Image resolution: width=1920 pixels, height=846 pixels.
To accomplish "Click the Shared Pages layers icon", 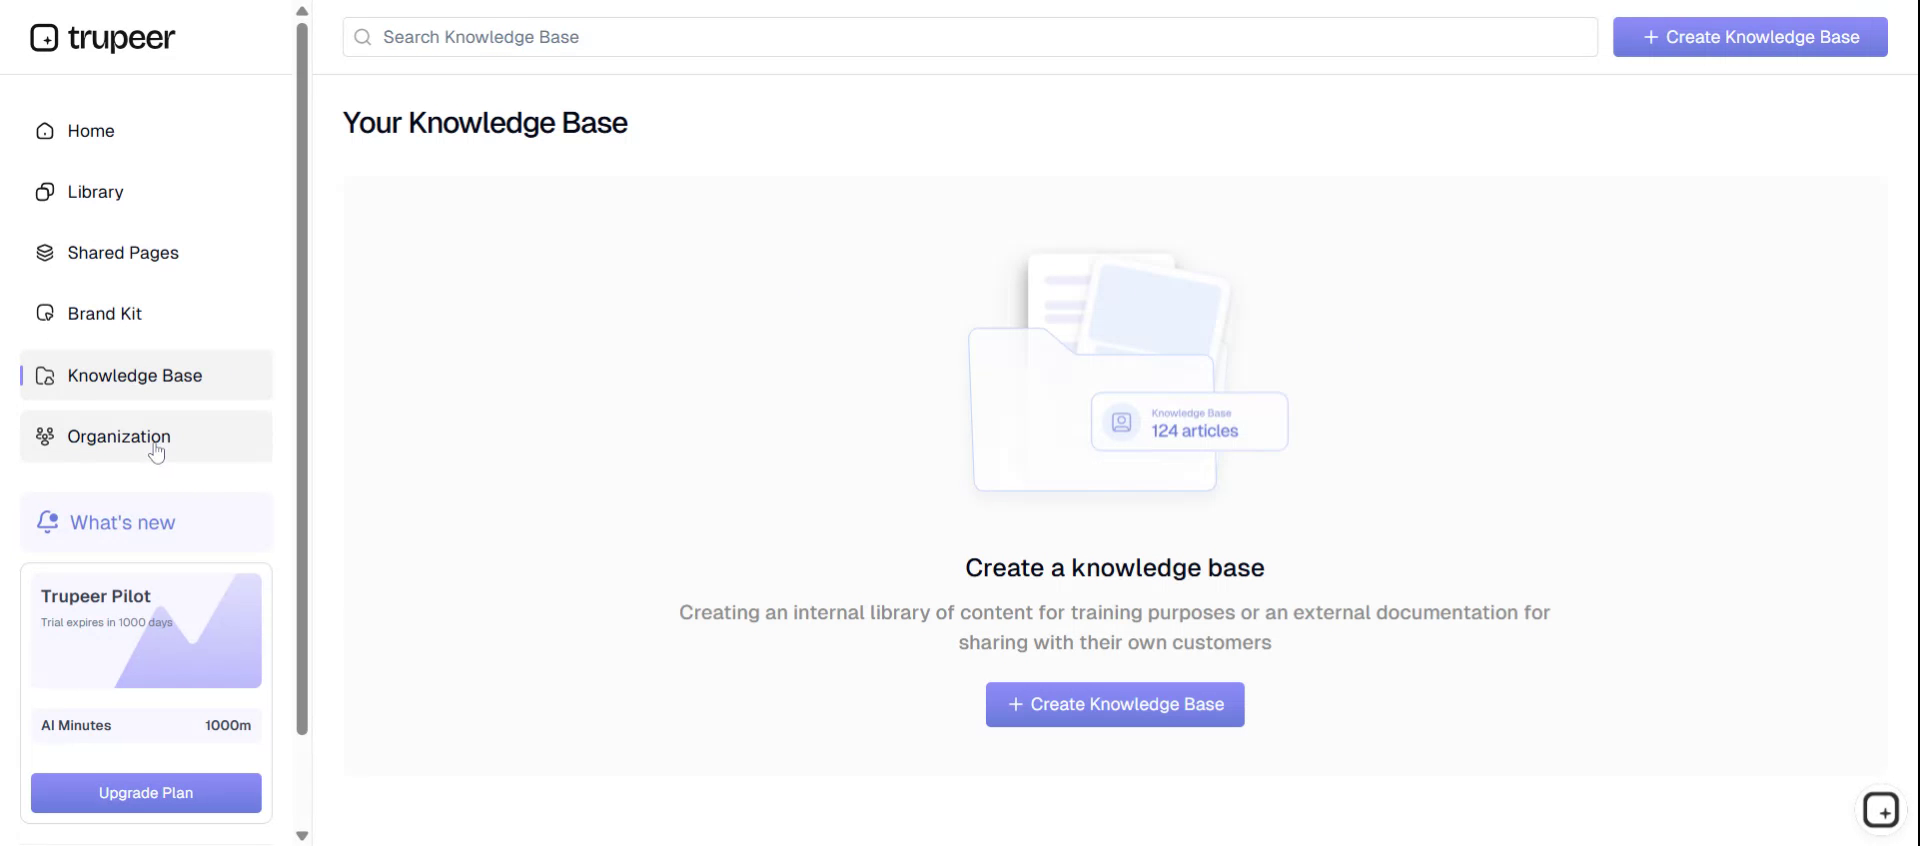I will coord(45,253).
